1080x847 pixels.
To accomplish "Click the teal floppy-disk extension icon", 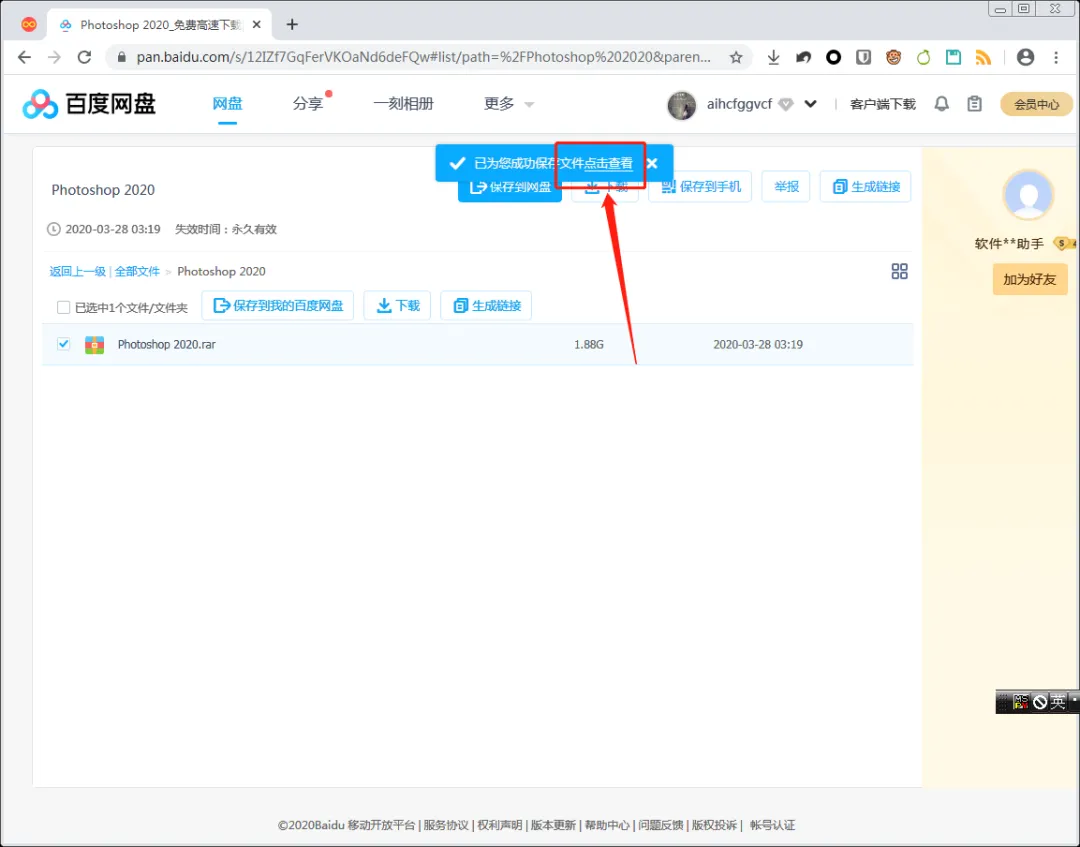I will point(953,57).
